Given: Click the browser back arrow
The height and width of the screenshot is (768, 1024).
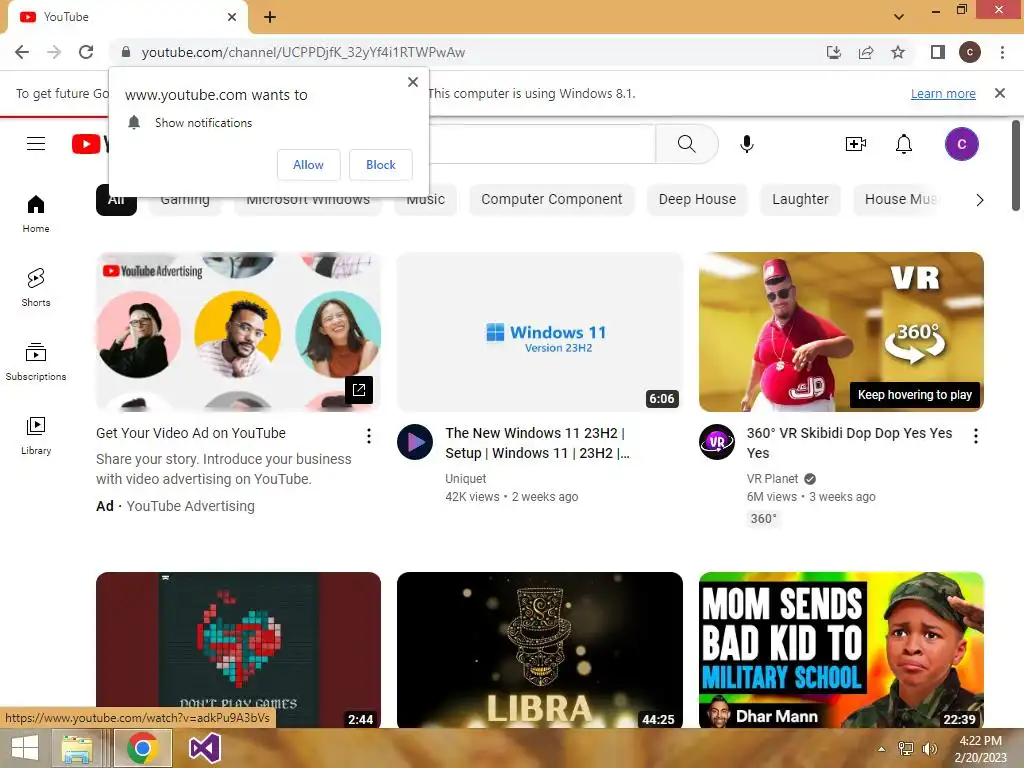Looking at the screenshot, I should click(x=22, y=52).
